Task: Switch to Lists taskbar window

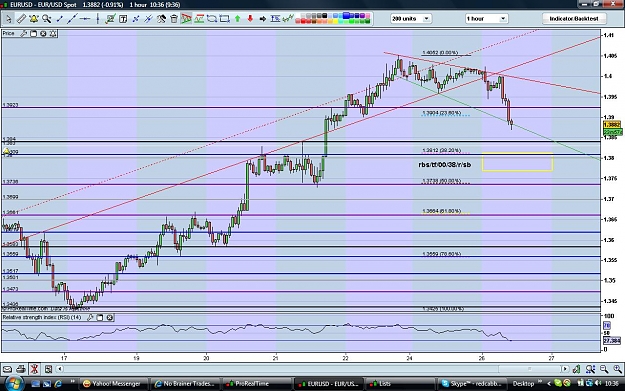Action: (x=400, y=384)
